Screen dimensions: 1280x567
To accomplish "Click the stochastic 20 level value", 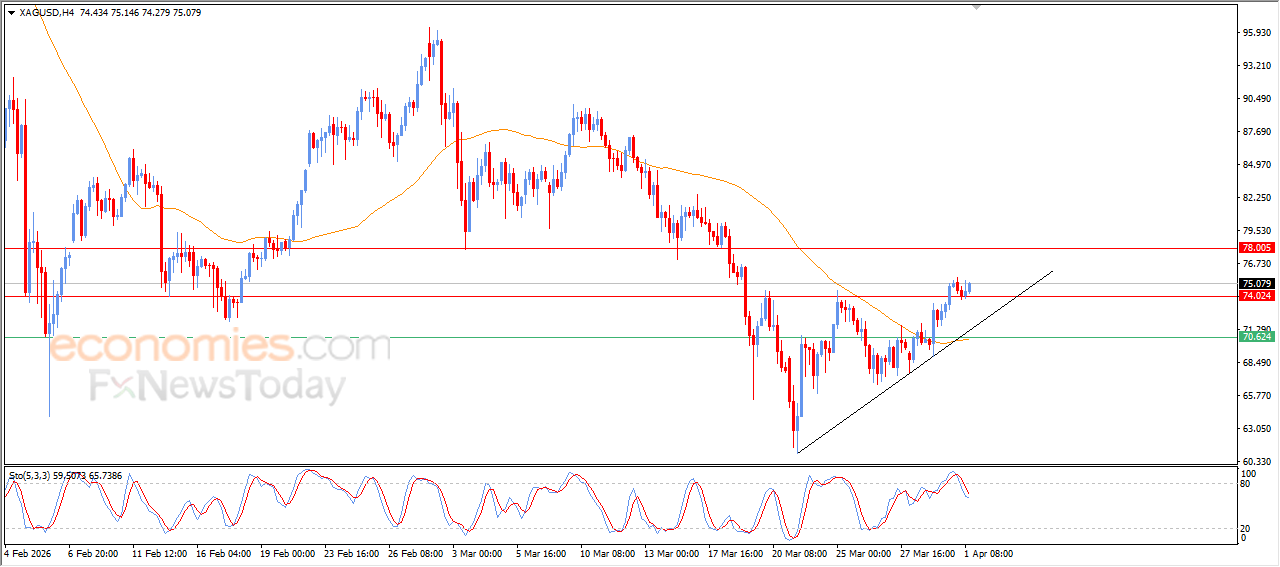I will pyautogui.click(x=1246, y=528).
